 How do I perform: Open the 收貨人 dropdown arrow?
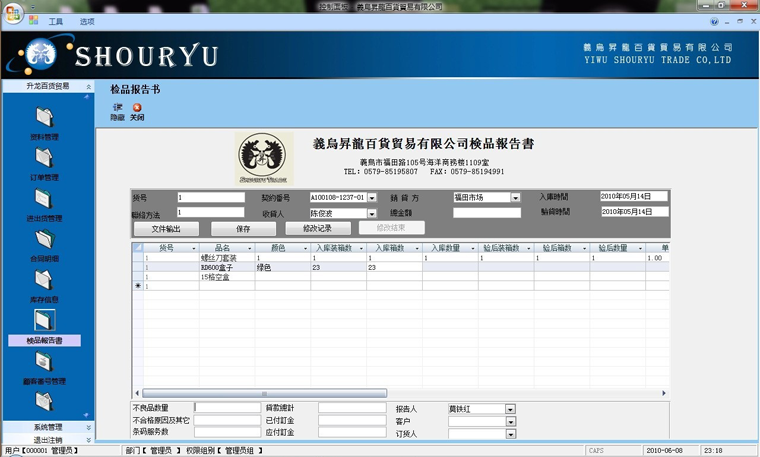click(372, 213)
